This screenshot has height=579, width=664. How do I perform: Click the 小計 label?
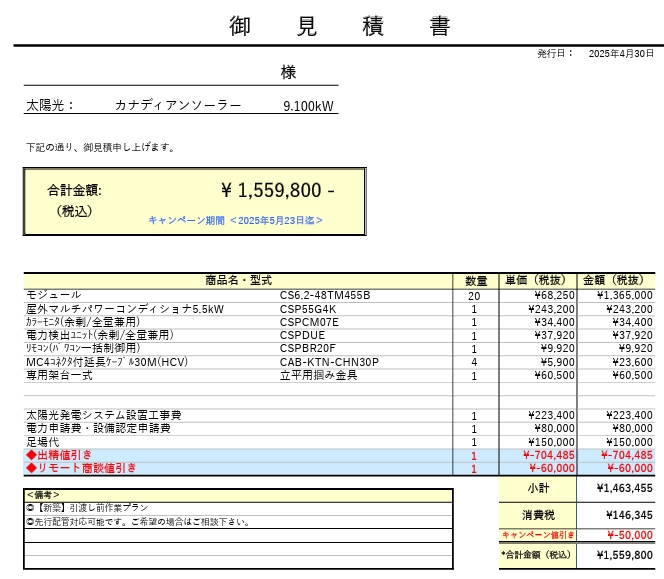coord(538,488)
